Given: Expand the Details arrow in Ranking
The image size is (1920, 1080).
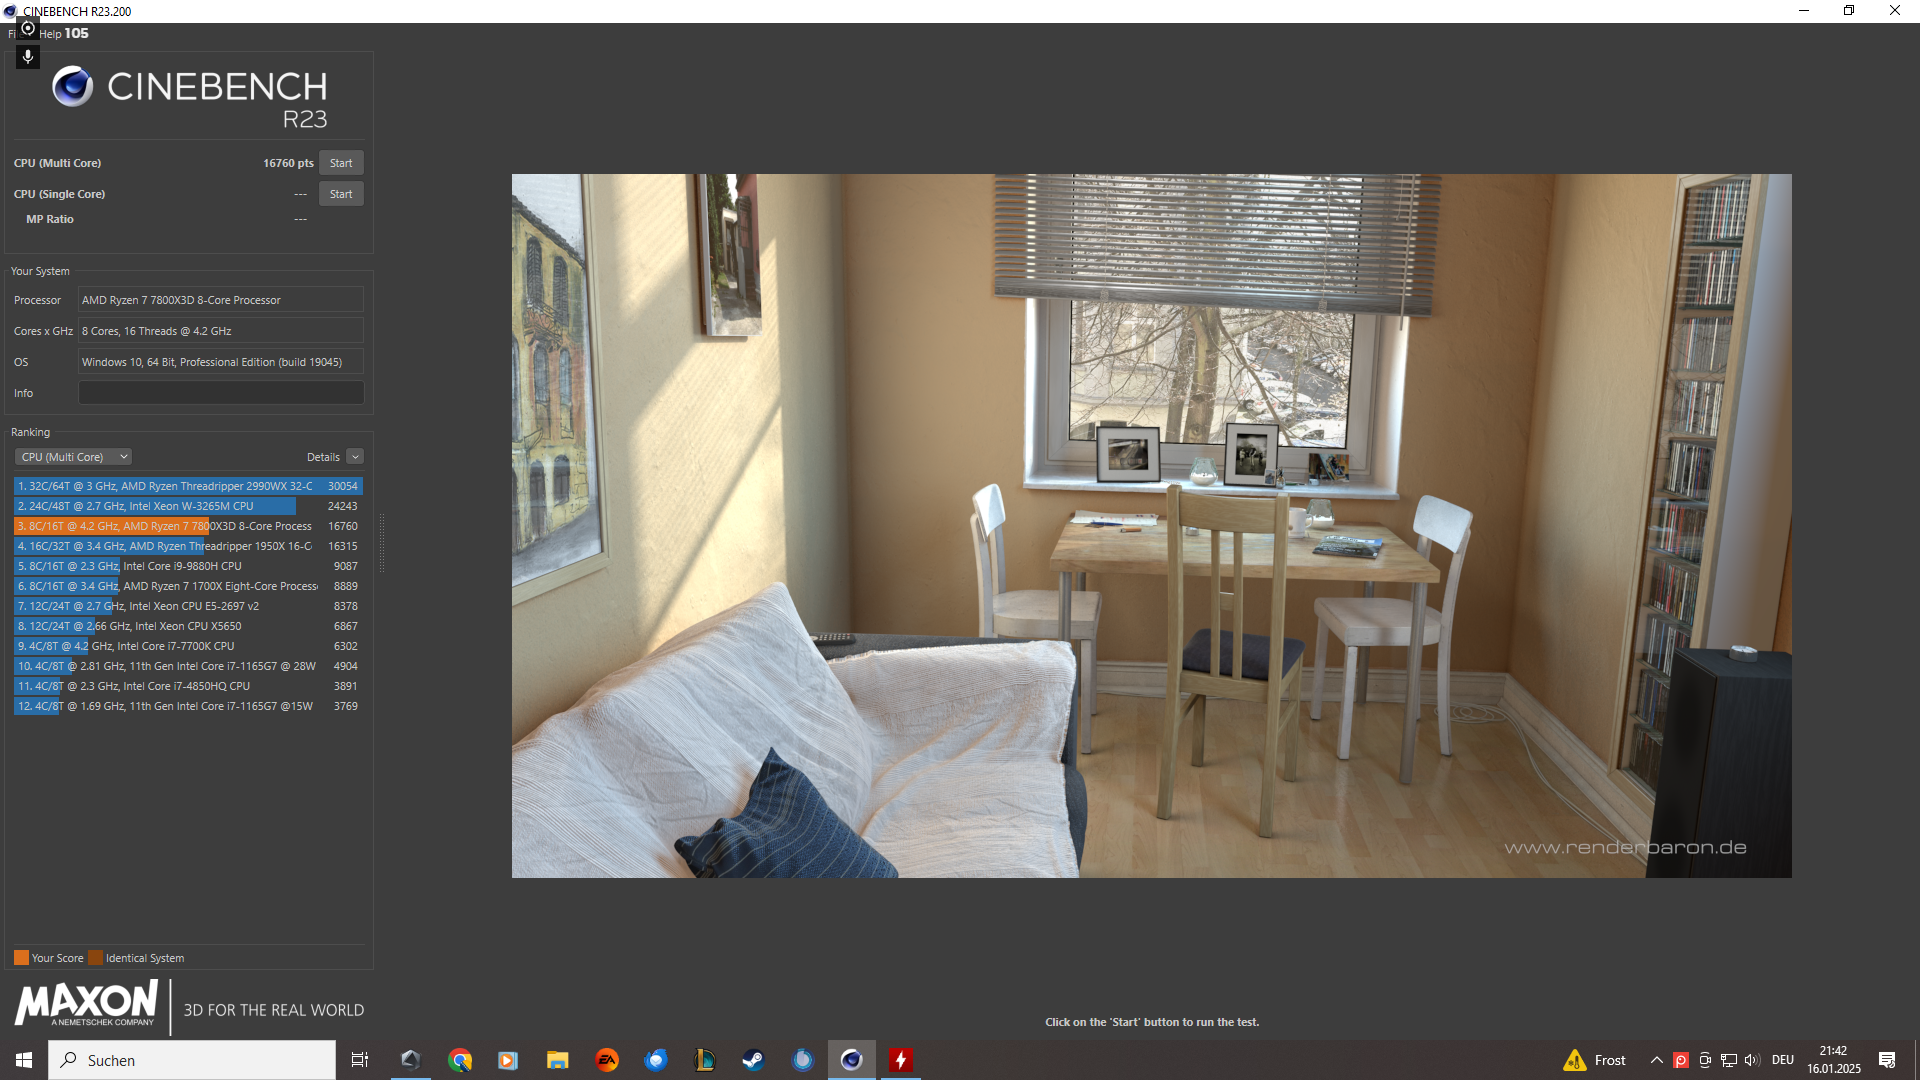Looking at the screenshot, I should coord(355,457).
